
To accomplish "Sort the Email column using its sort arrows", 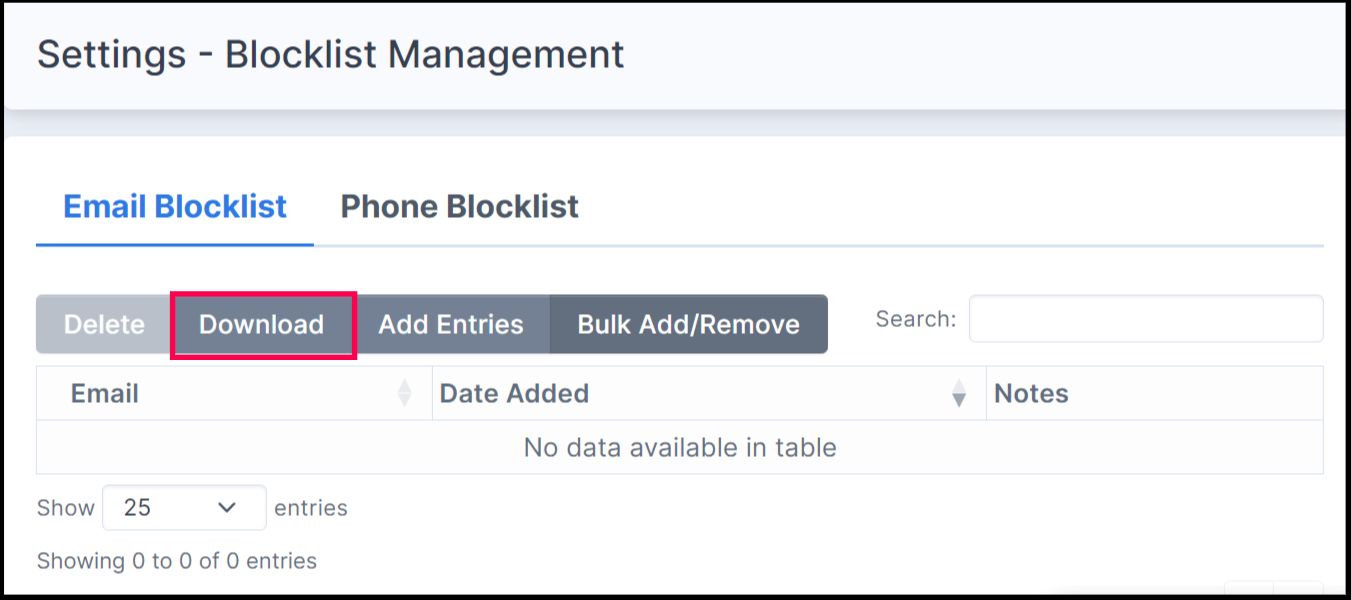I will (x=404, y=393).
